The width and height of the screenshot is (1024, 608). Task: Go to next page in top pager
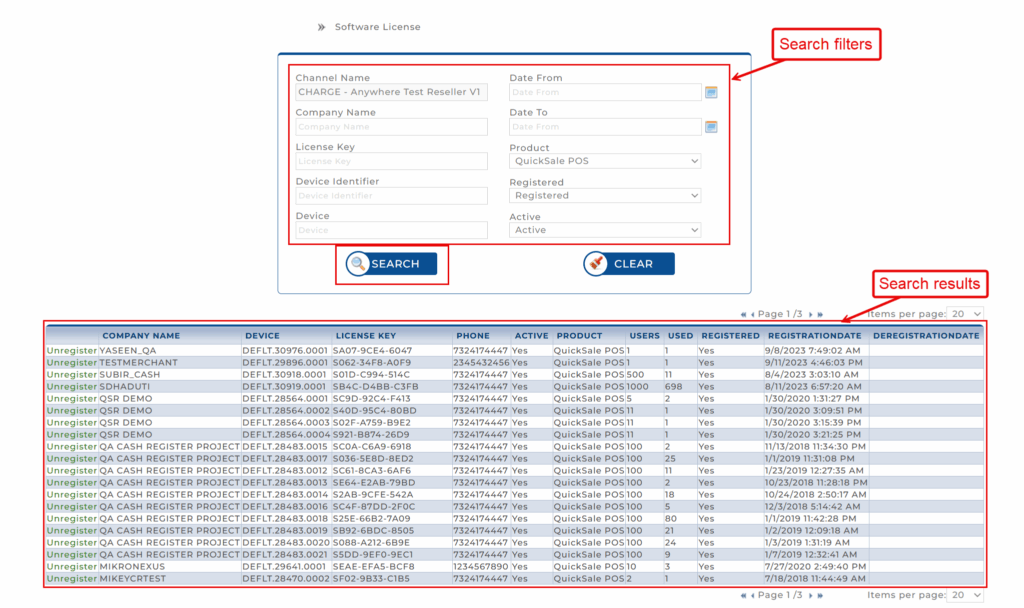(811, 314)
